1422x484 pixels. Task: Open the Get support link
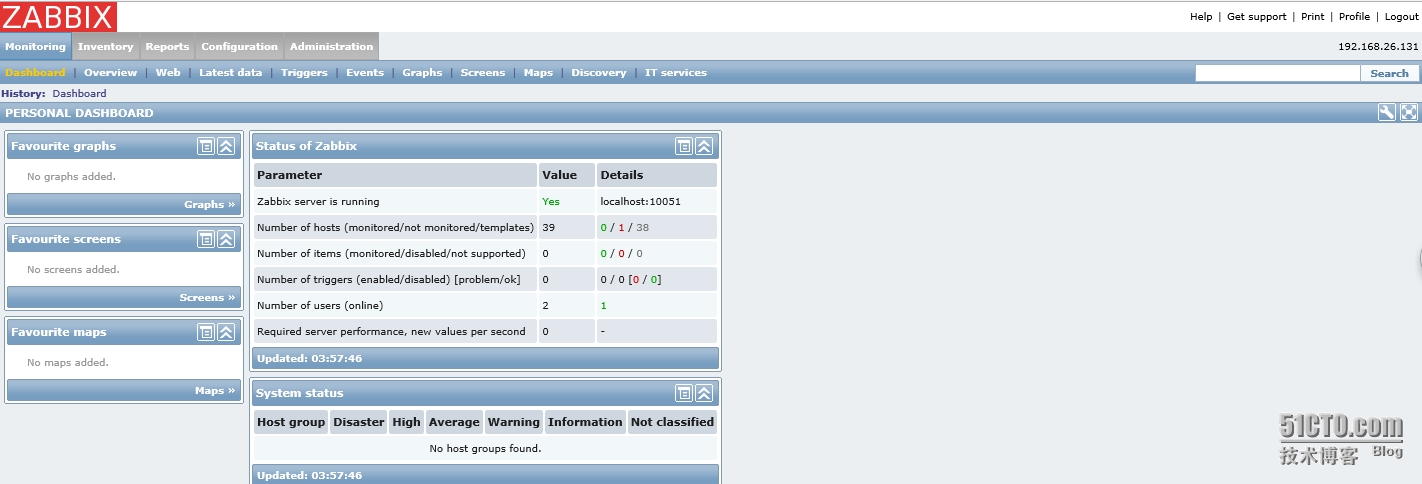(1257, 17)
